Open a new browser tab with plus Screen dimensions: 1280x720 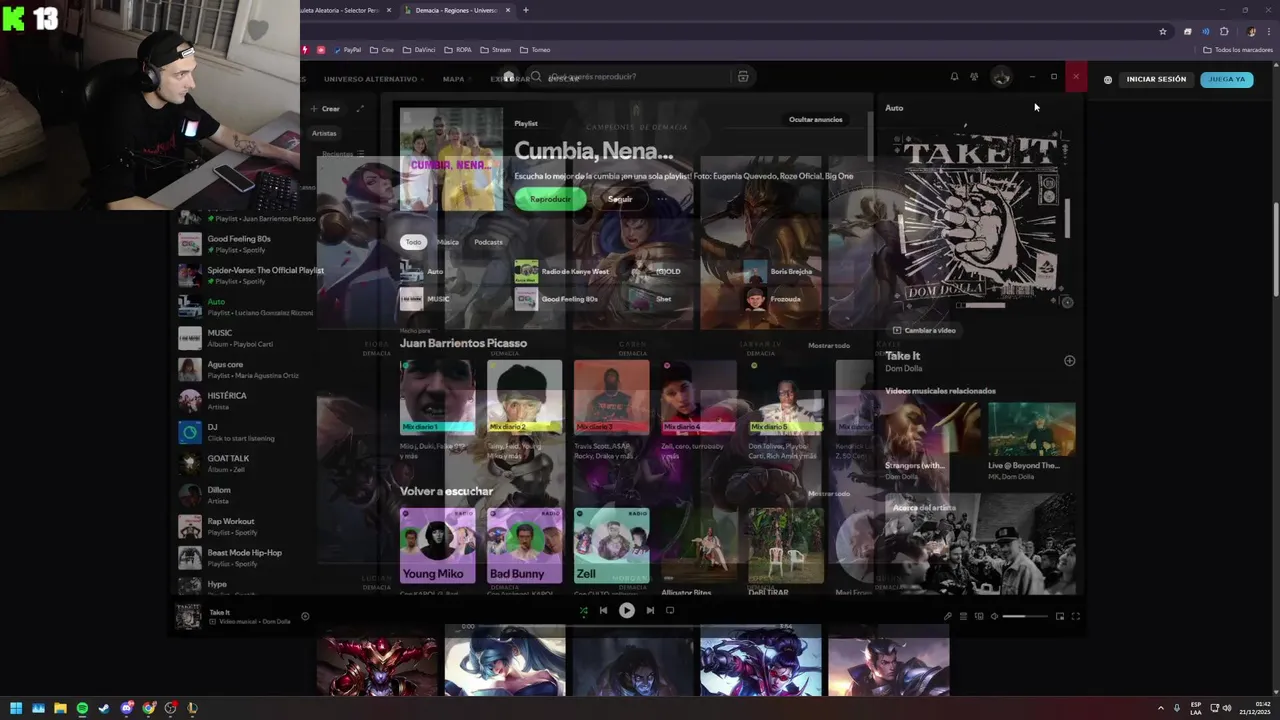coord(526,10)
